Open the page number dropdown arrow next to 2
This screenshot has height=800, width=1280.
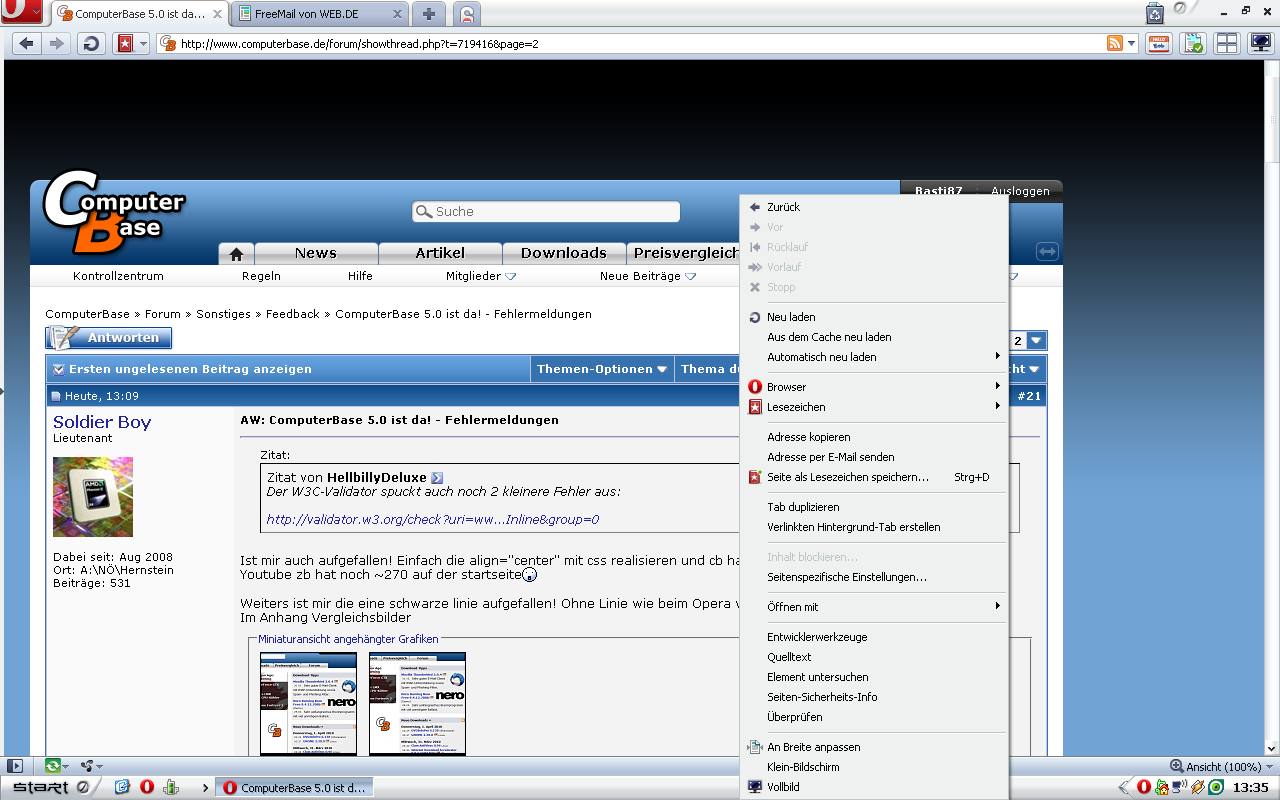coord(1037,341)
